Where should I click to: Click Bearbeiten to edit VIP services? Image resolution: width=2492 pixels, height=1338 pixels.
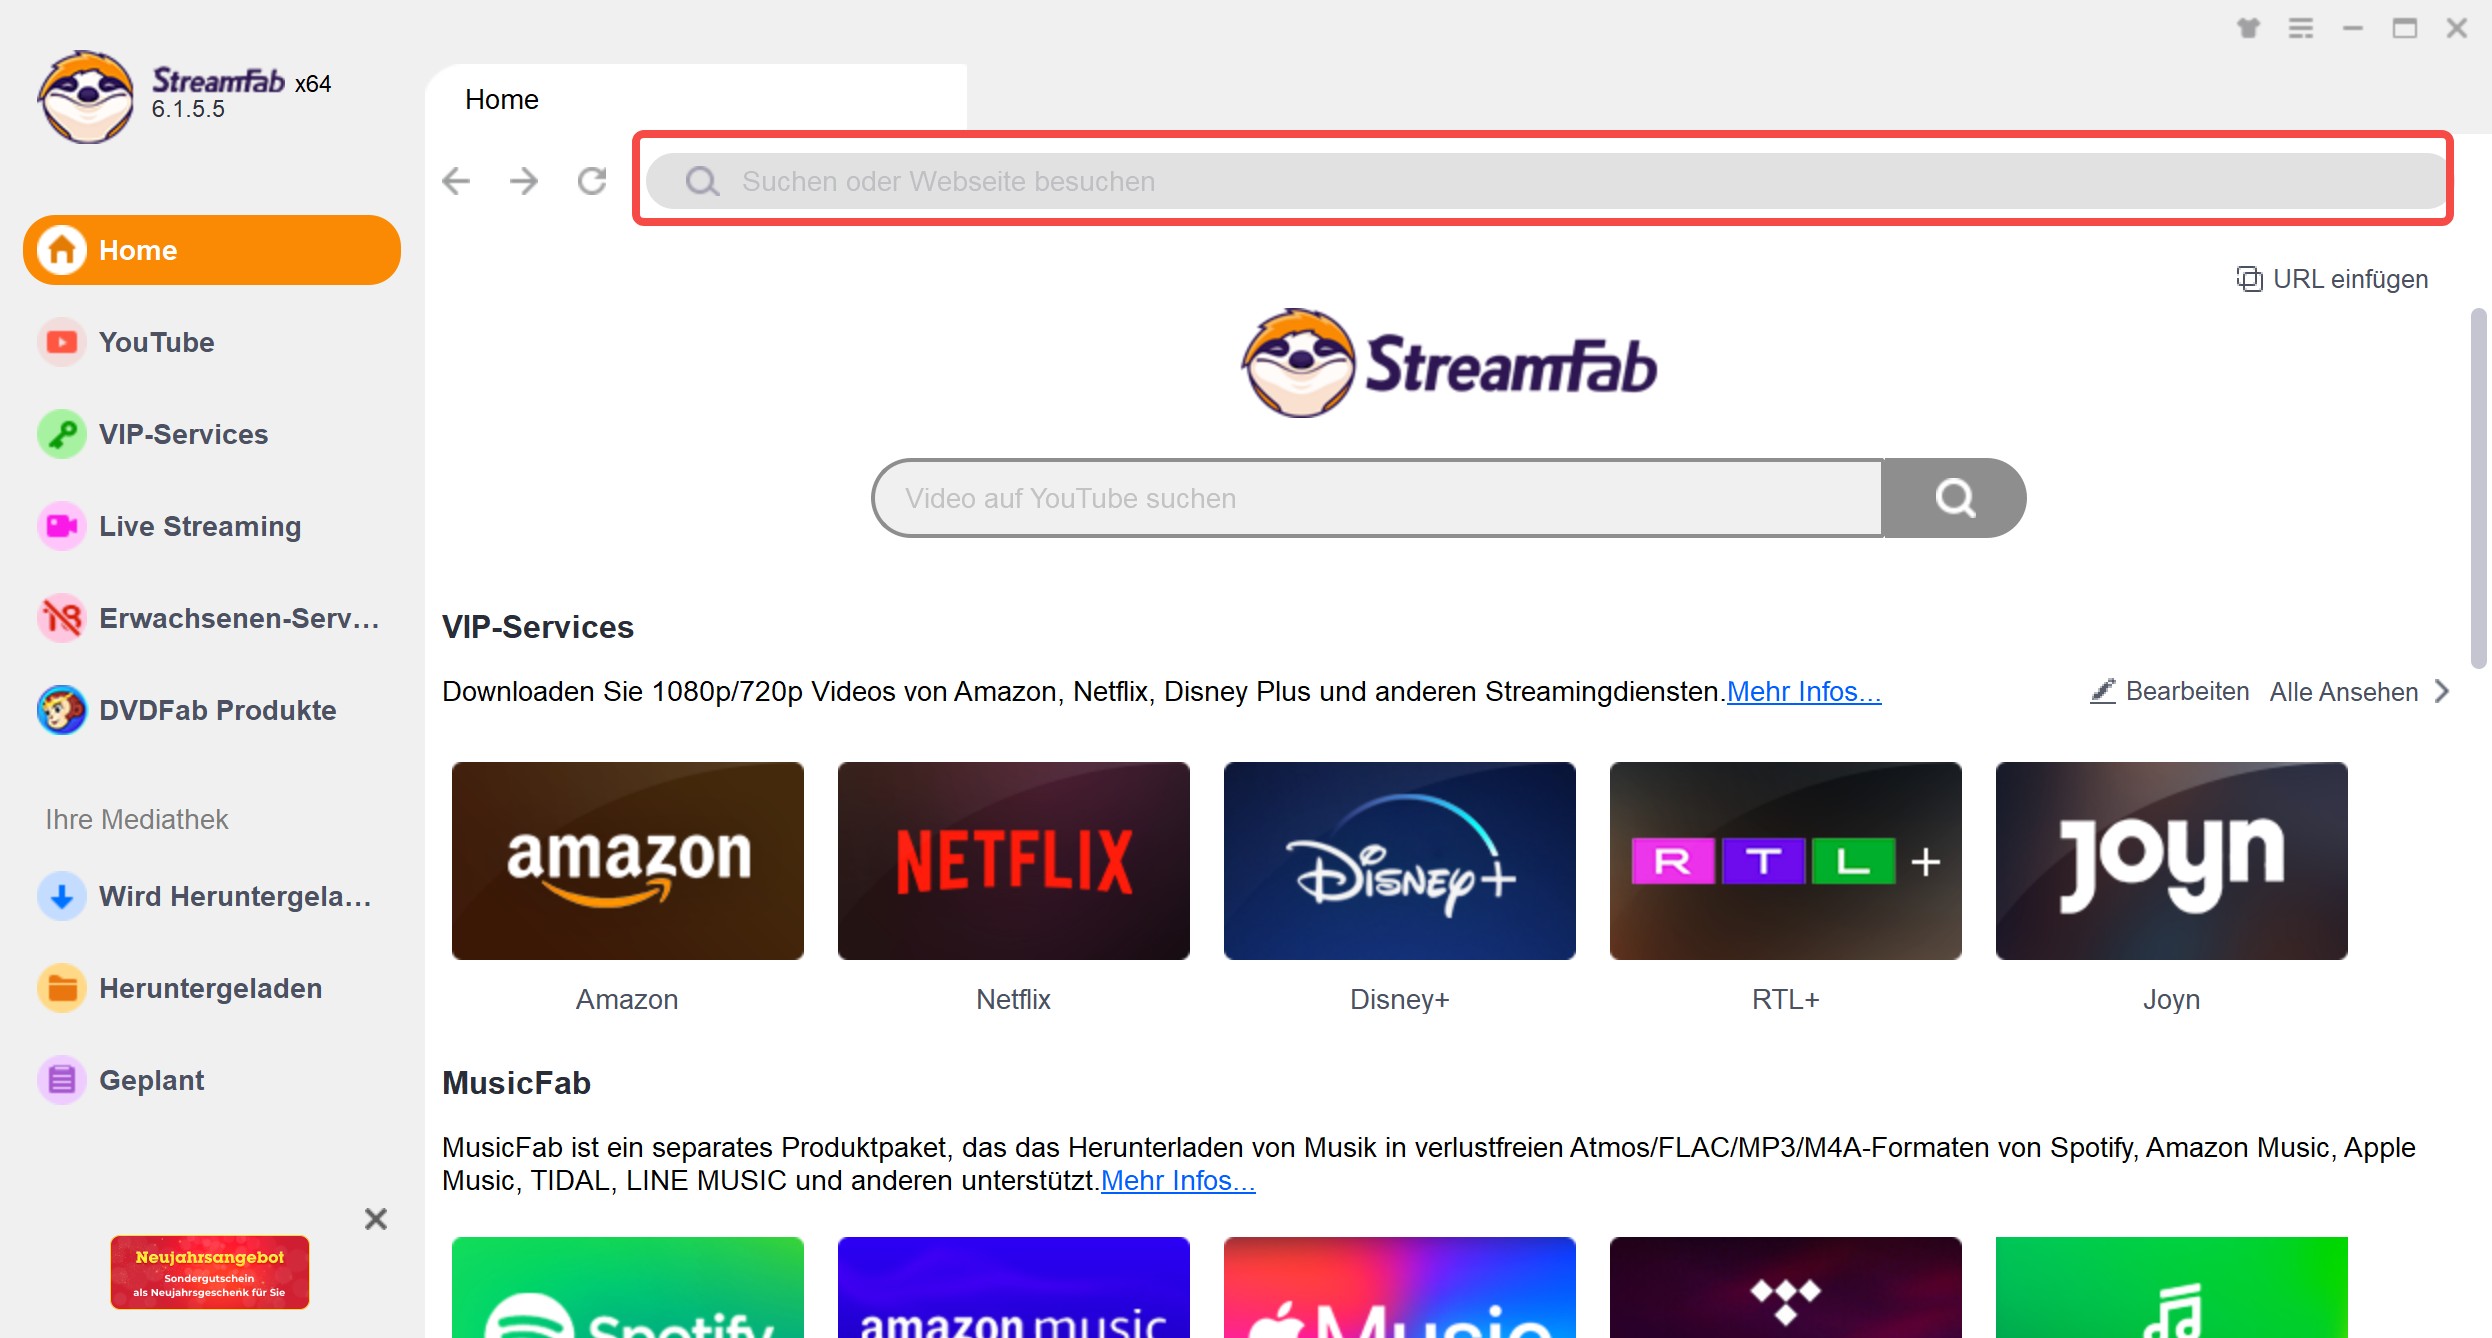pos(2169,691)
